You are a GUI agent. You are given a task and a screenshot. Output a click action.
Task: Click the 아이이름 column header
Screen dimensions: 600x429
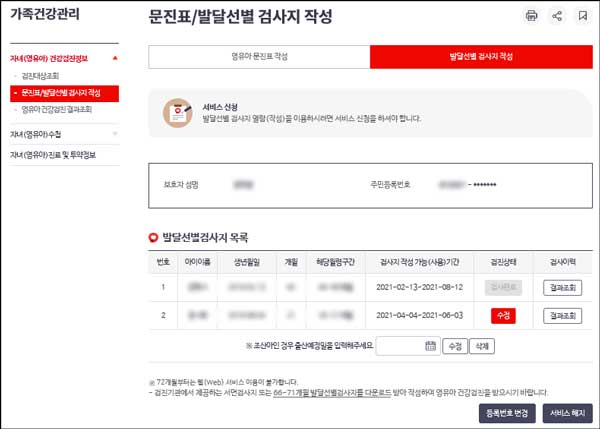tap(197, 262)
